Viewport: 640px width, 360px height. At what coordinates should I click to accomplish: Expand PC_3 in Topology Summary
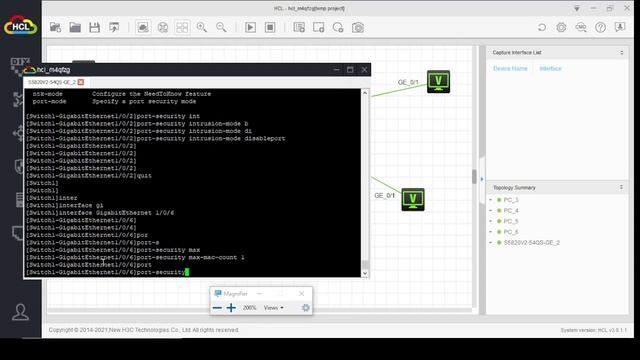pyautogui.click(x=491, y=200)
